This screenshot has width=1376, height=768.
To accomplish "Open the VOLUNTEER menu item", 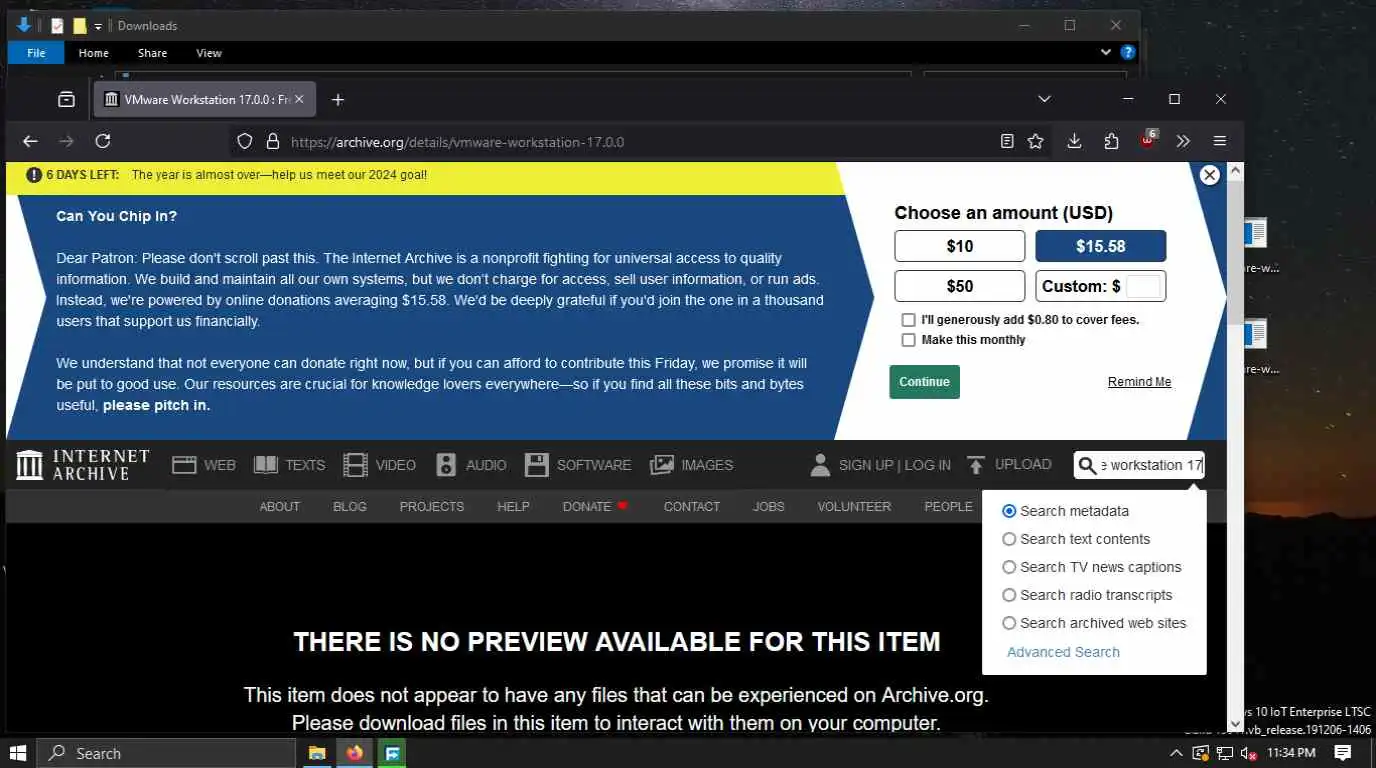I will [x=854, y=507].
